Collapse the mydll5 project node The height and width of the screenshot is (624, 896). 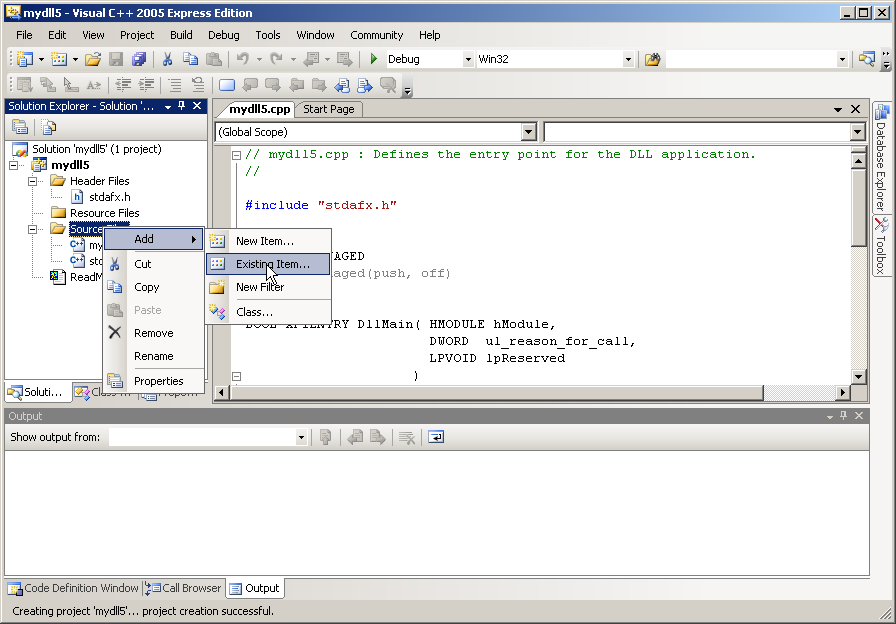13,165
